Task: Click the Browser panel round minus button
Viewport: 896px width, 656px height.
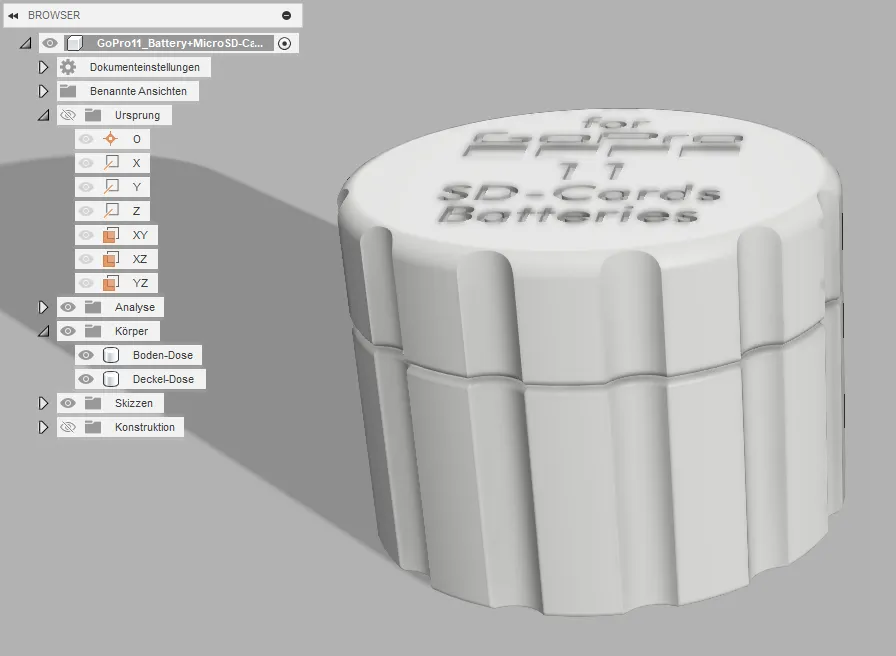Action: click(x=286, y=15)
